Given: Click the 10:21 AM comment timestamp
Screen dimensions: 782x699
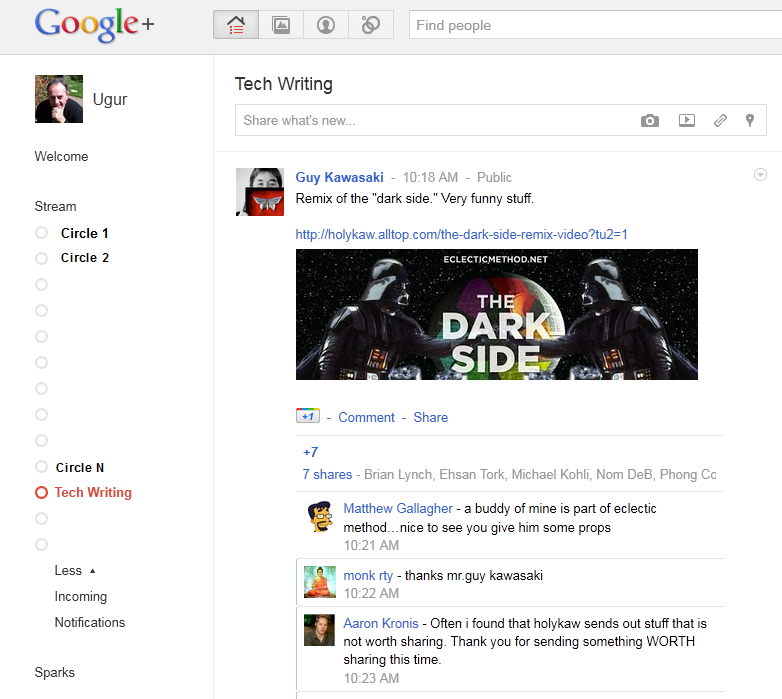Looking at the screenshot, I should pyautogui.click(x=371, y=545).
